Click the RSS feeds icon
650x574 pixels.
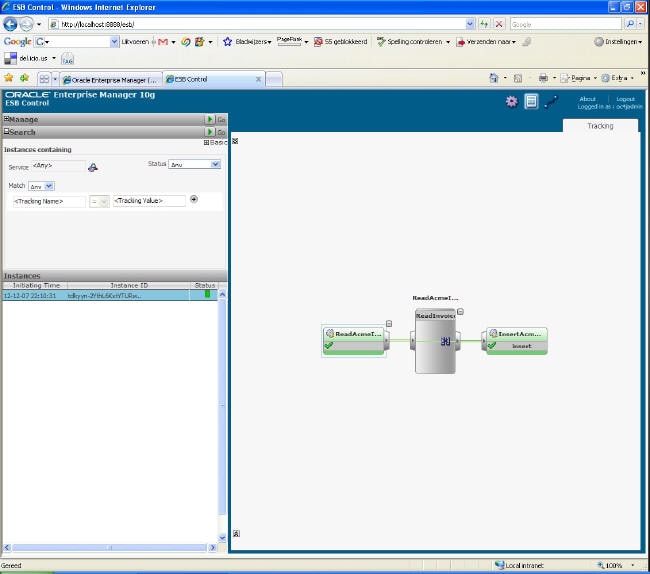[518, 78]
